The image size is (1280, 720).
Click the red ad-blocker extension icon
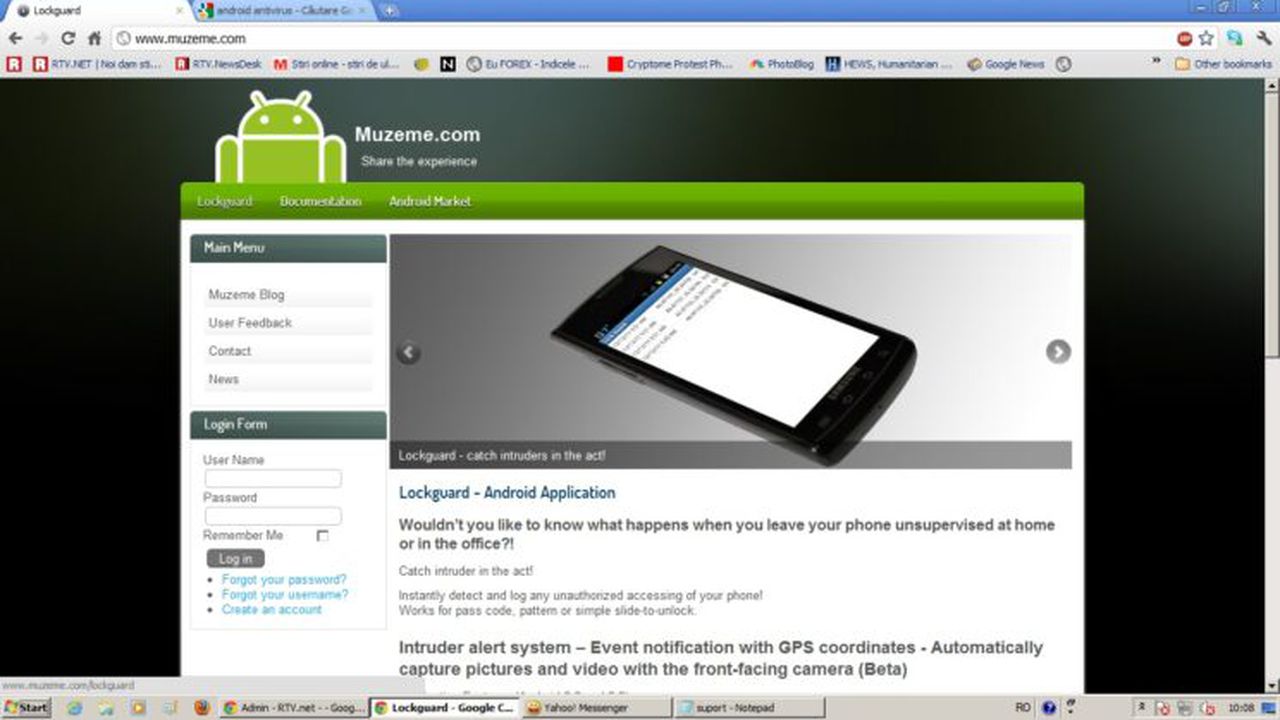1185,38
